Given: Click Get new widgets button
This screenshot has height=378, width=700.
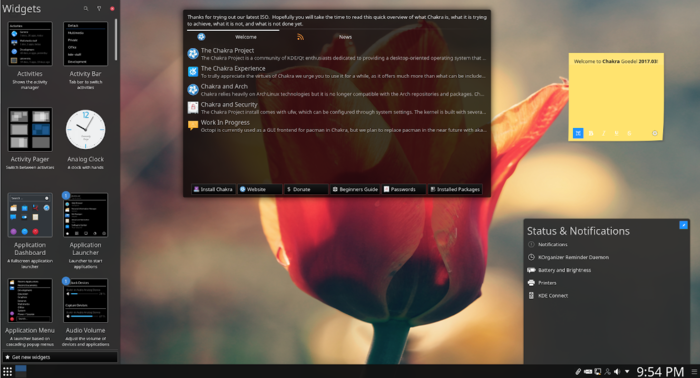Looking at the screenshot, I should (x=60, y=357).
